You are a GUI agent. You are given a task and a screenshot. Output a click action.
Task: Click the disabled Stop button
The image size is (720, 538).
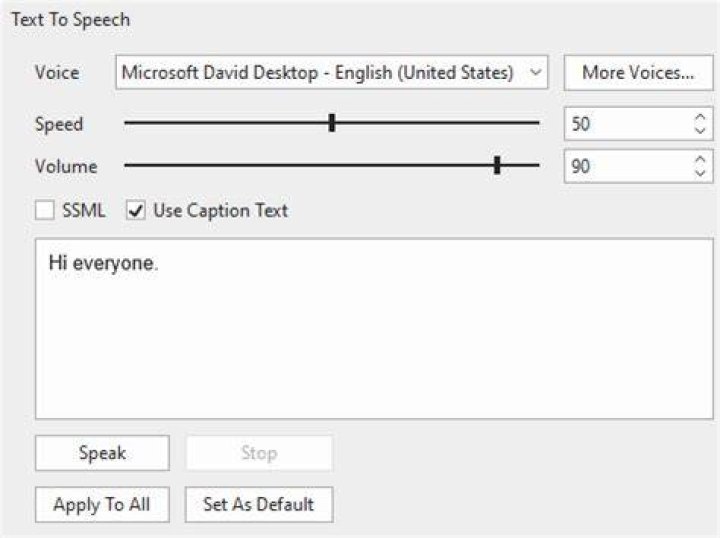click(x=259, y=453)
